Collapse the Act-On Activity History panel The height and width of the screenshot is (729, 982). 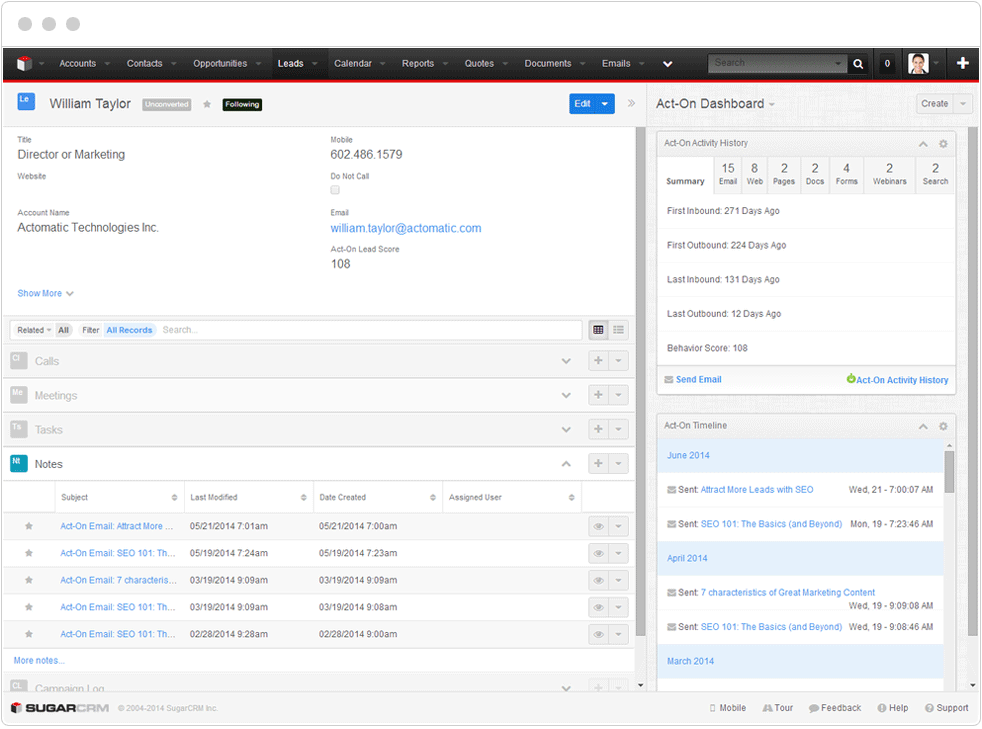(923, 144)
